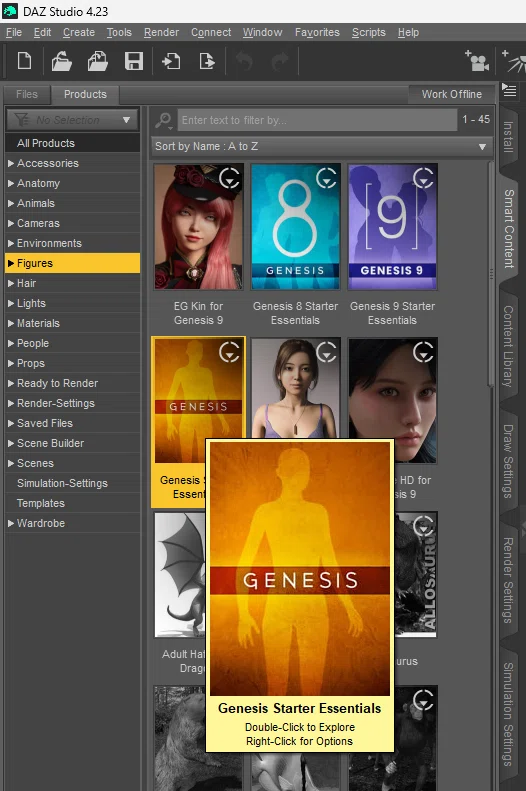Click the Work Offline button
526x791 pixels.
pos(451,94)
